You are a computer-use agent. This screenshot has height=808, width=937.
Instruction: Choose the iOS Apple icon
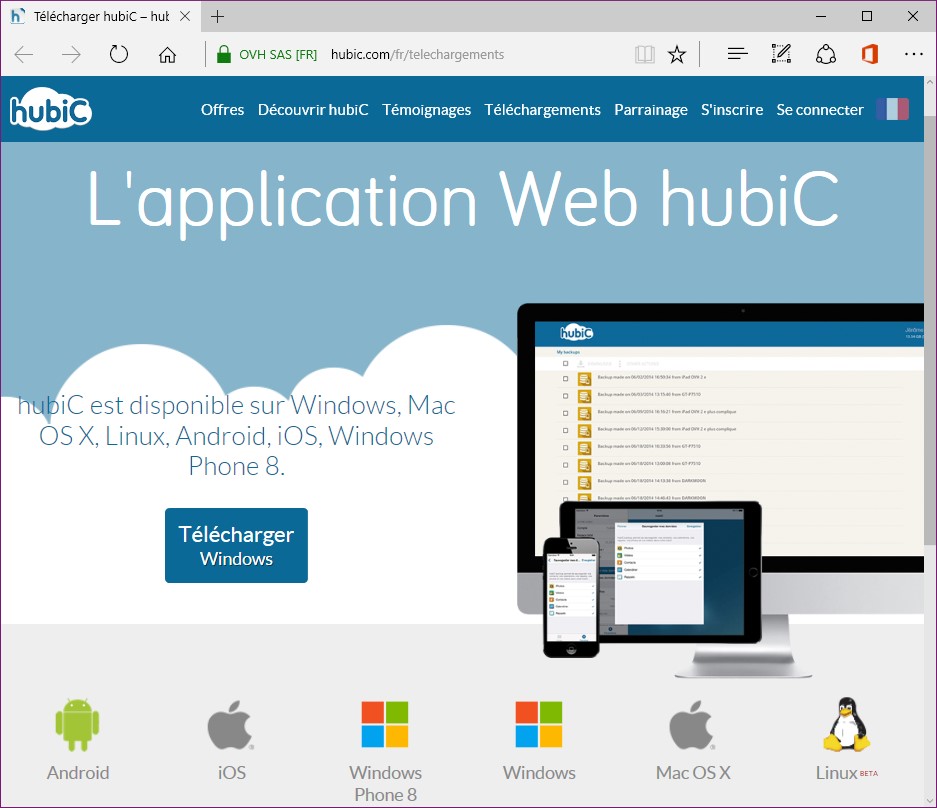[231, 726]
